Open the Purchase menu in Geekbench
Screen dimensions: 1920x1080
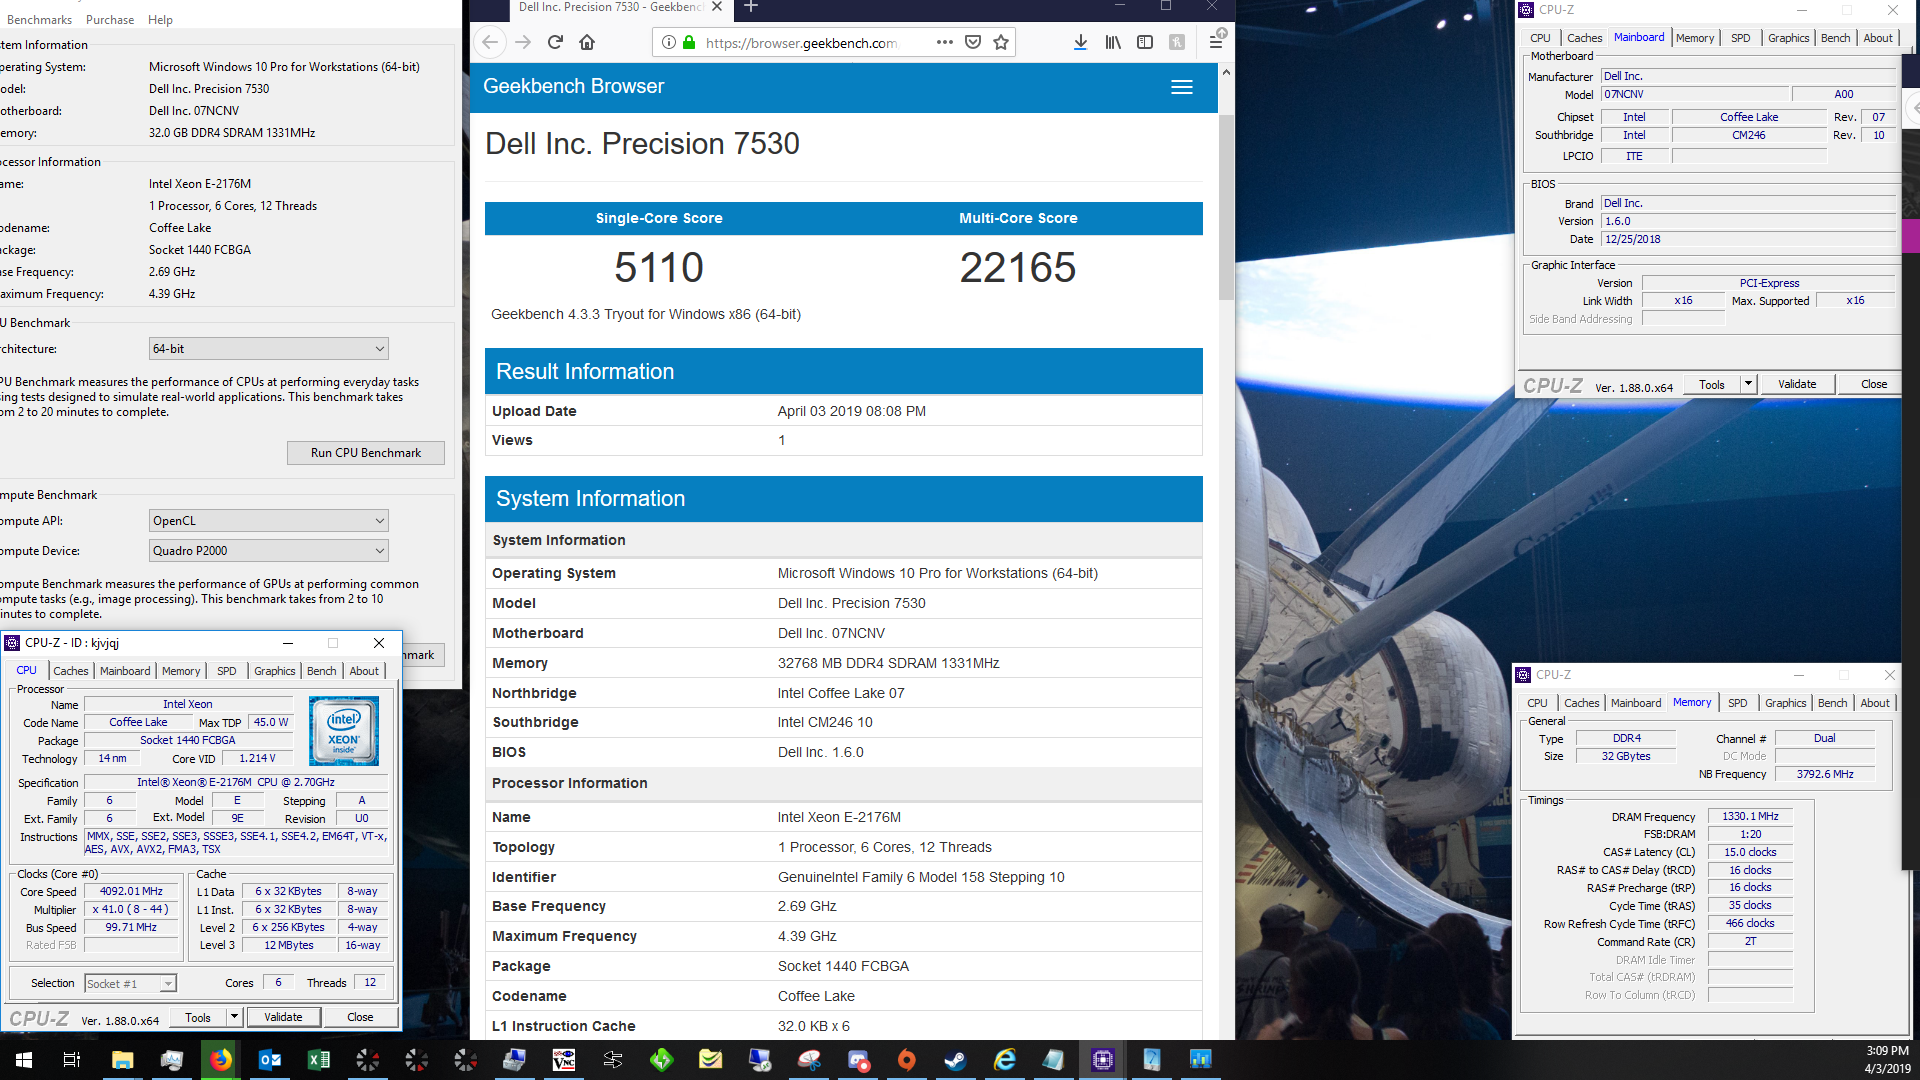click(110, 19)
